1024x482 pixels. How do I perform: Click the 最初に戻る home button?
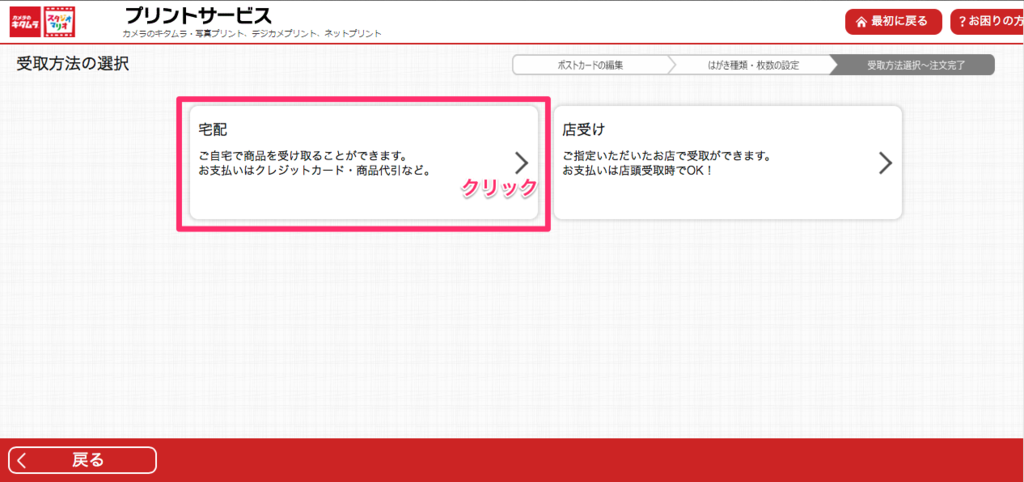[x=893, y=22]
